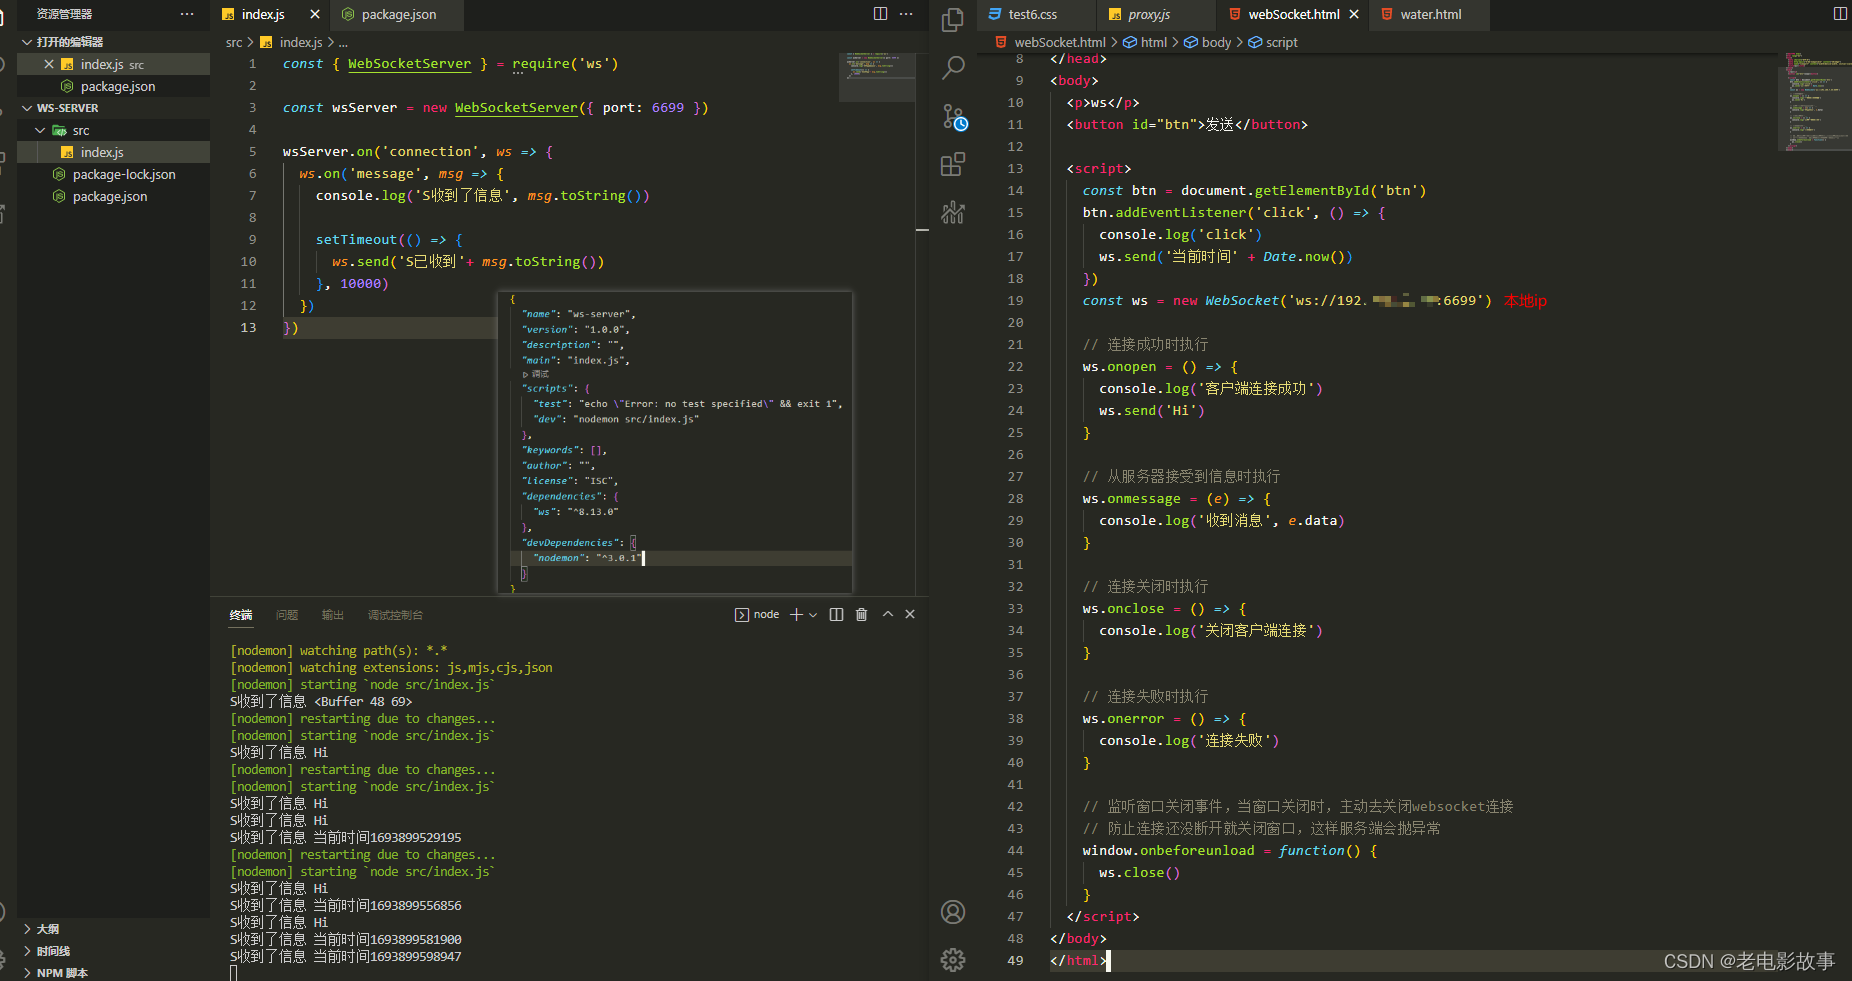
Task: Click script breadcrumb segment
Action: point(1281,42)
